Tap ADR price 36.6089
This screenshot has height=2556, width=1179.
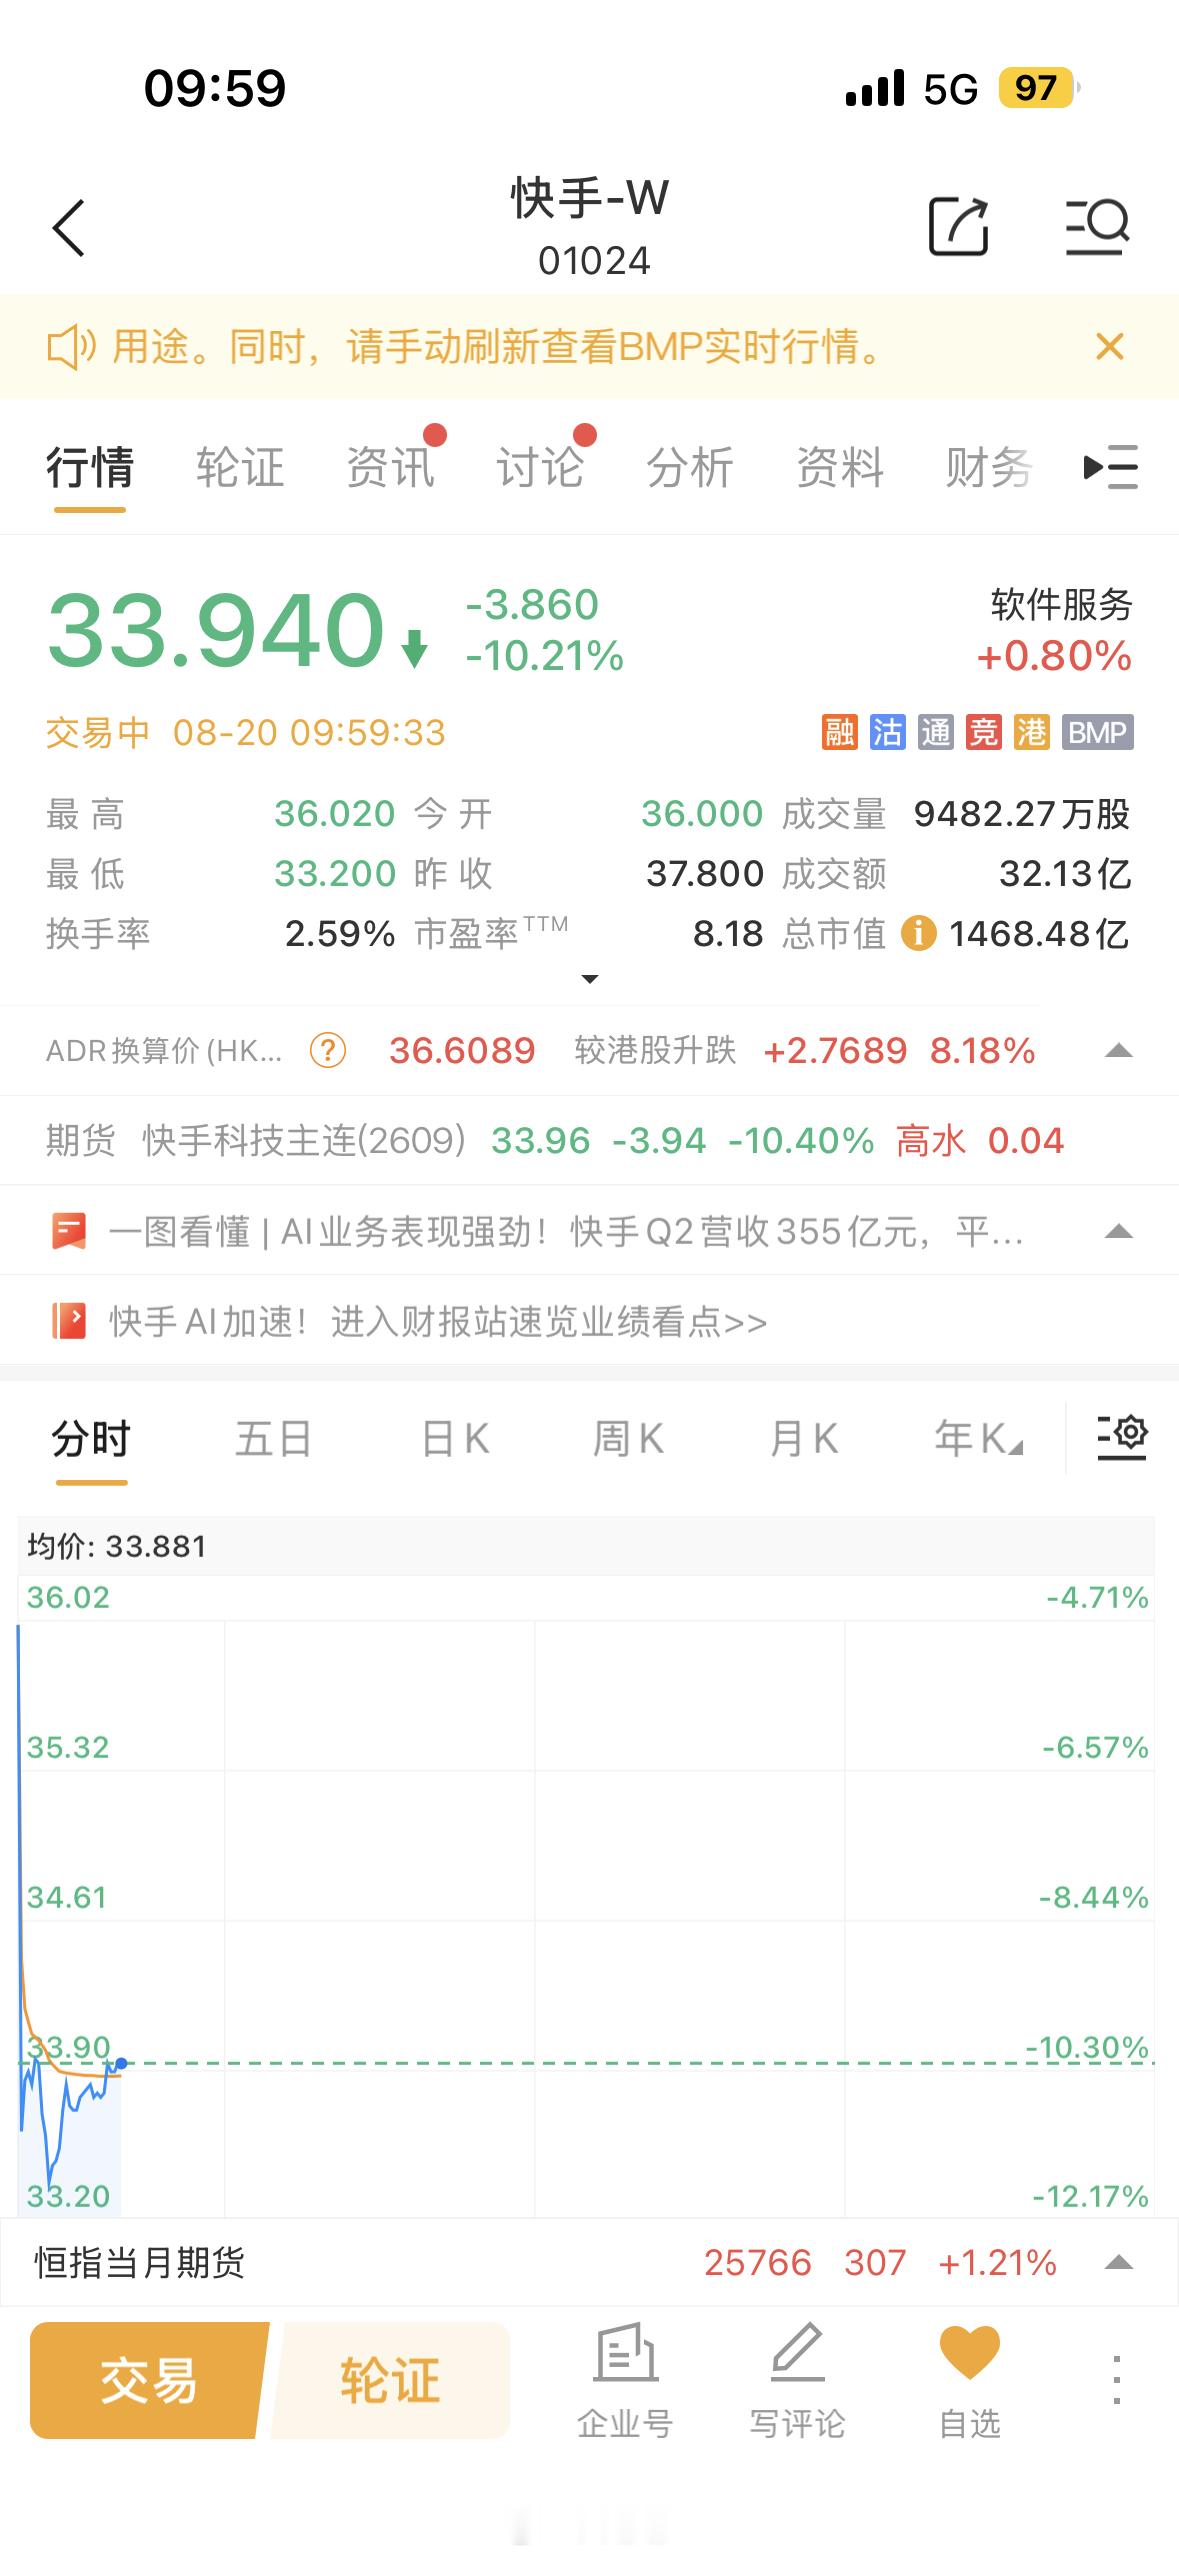coord(462,1051)
